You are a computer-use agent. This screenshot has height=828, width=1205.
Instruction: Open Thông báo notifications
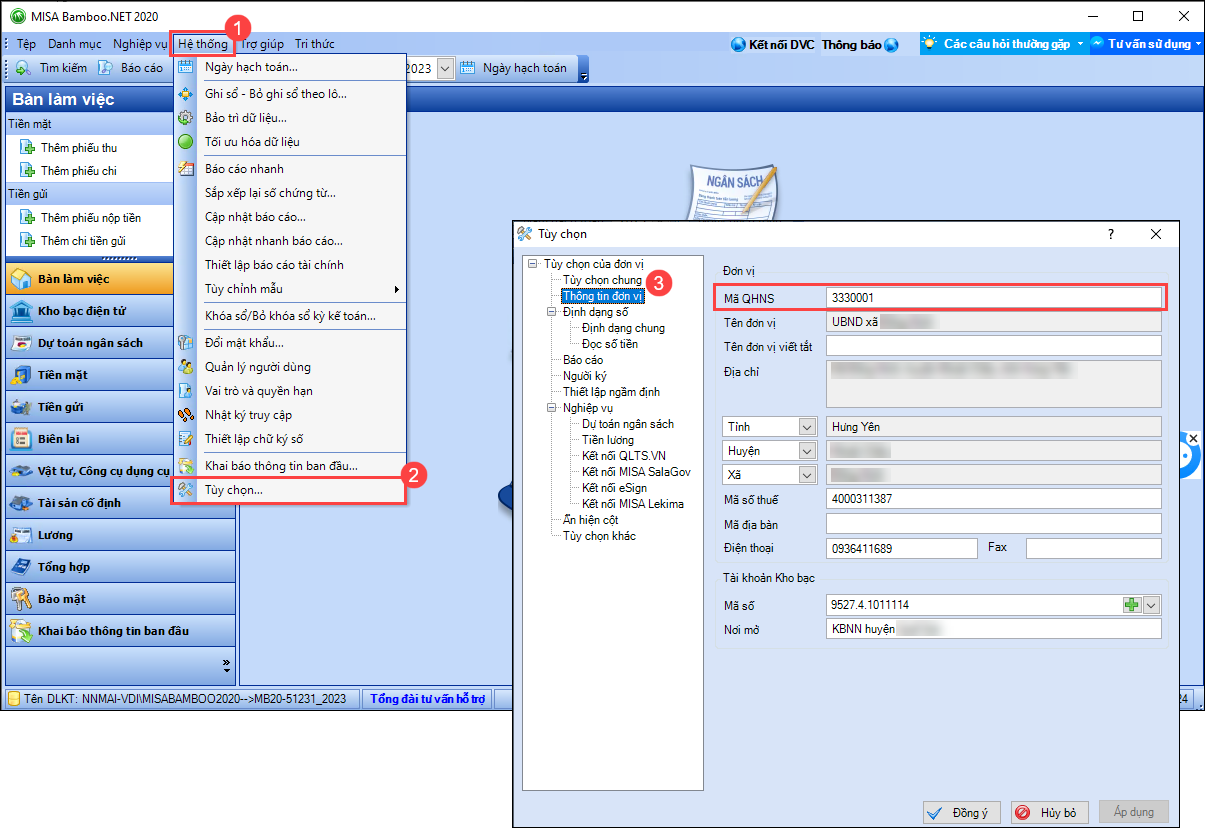[860, 44]
